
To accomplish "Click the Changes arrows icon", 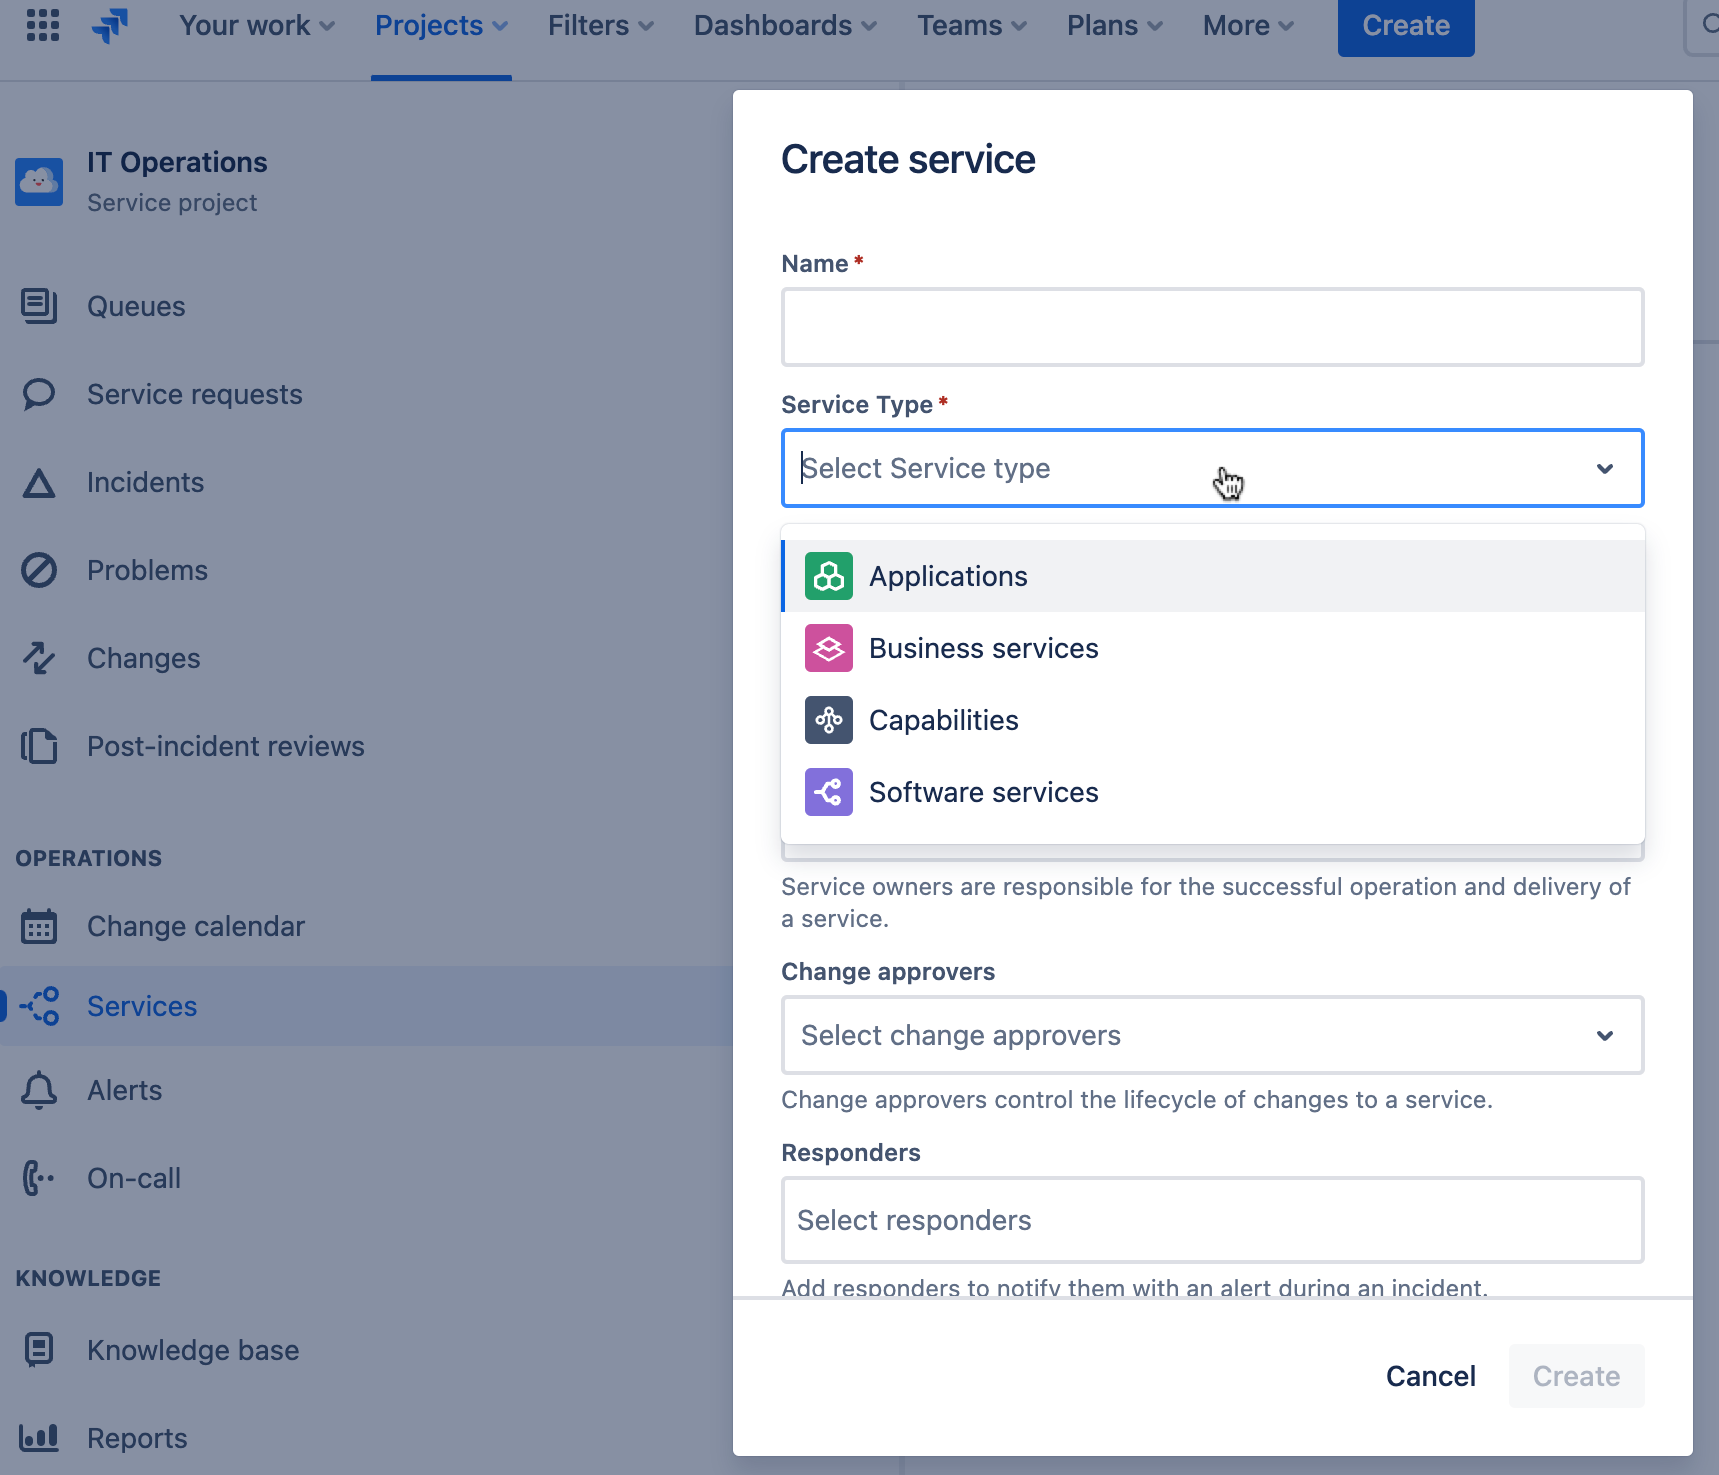I will pos(39,658).
